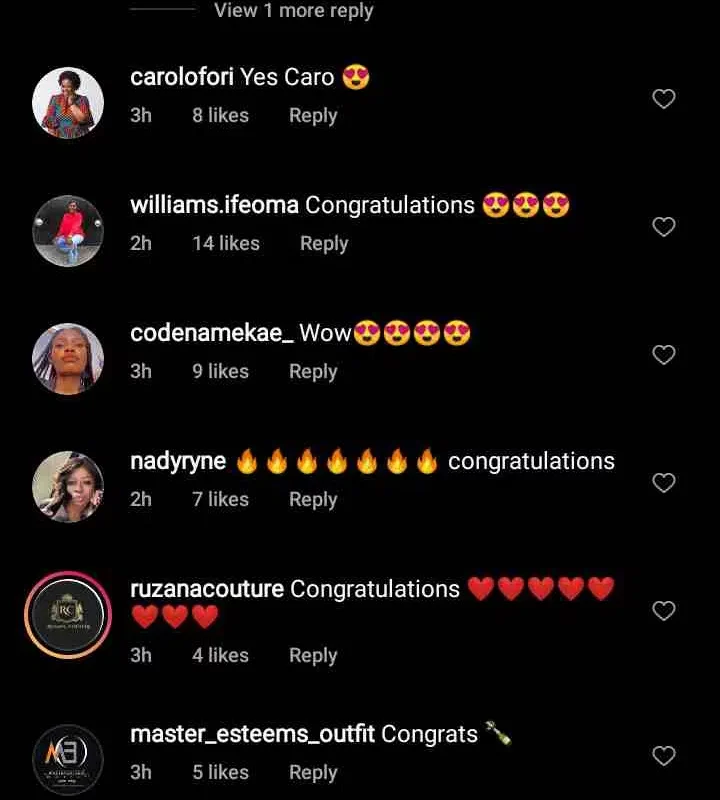View ruzanacouture's story ring avatar
The height and width of the screenshot is (800, 720).
pyautogui.click(x=68, y=615)
